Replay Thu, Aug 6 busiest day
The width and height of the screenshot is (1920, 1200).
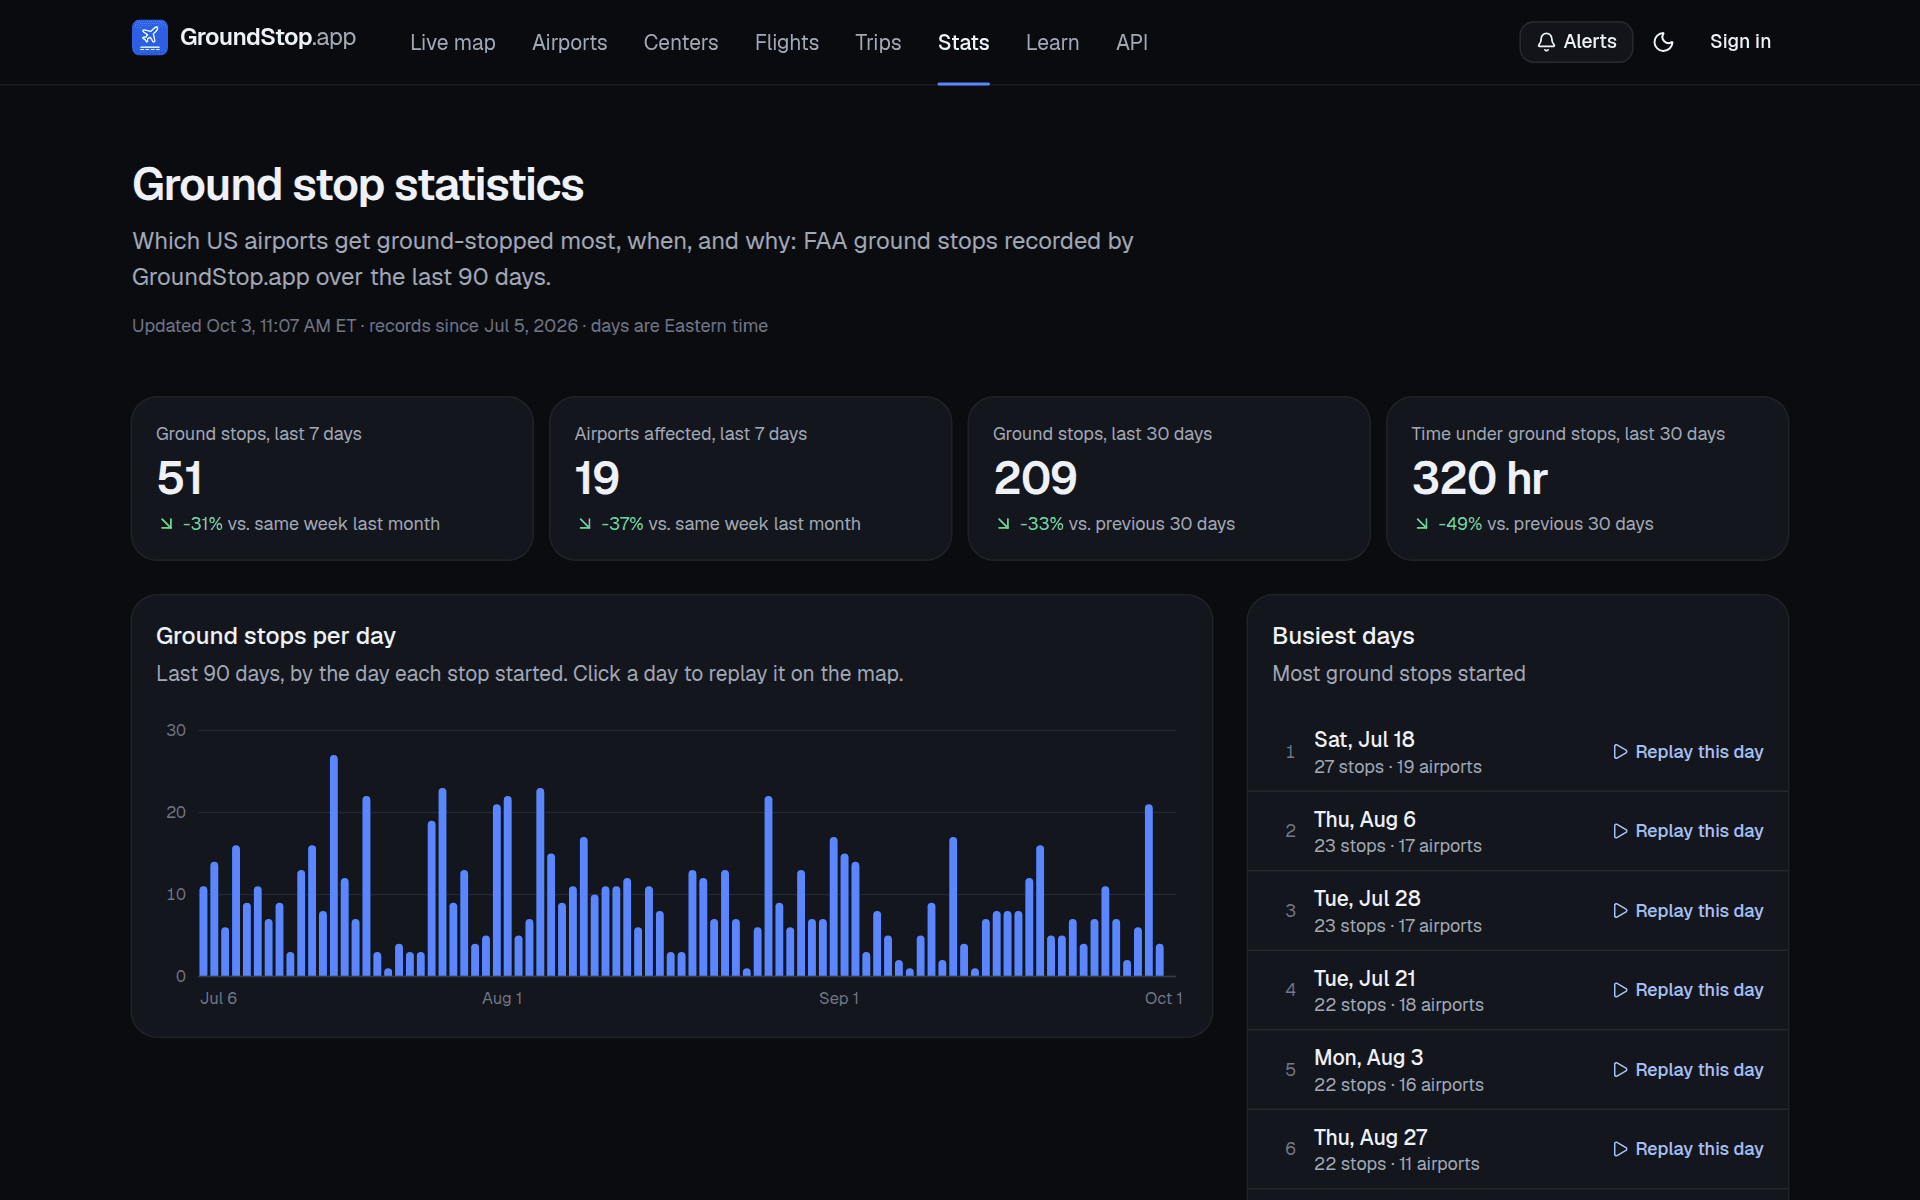[1688, 831]
